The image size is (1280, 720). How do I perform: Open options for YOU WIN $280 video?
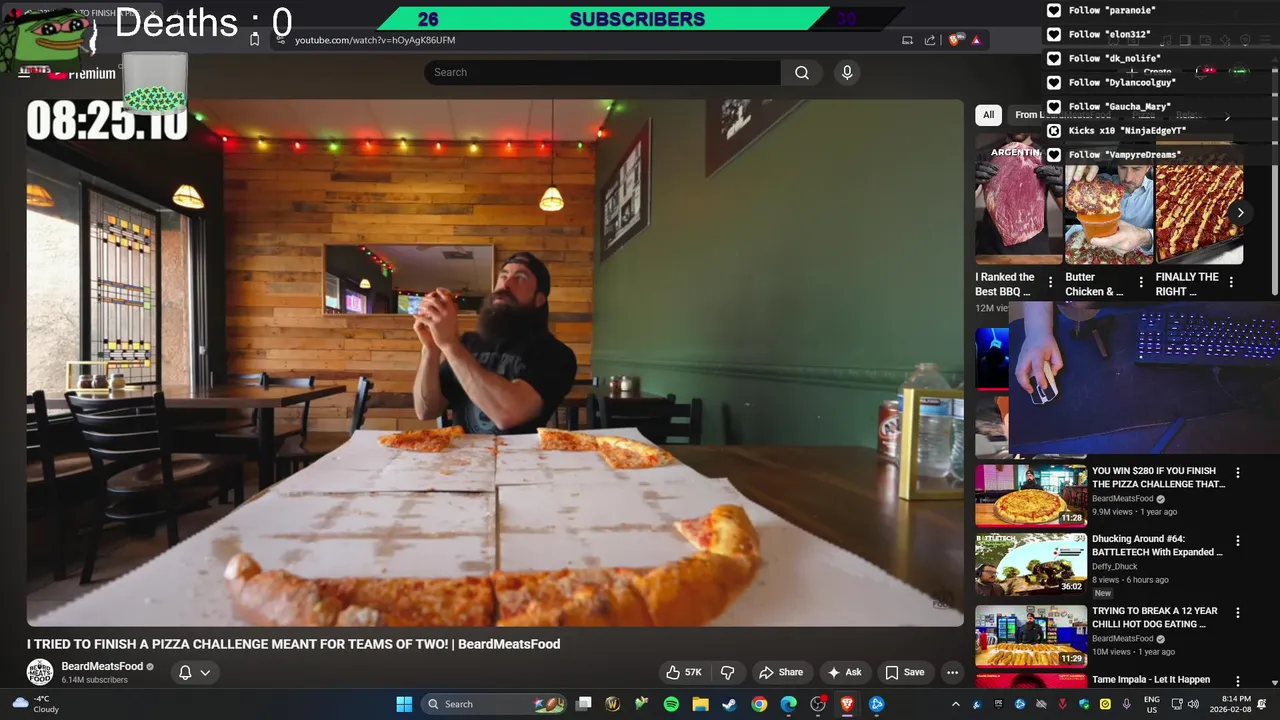[1238, 473]
